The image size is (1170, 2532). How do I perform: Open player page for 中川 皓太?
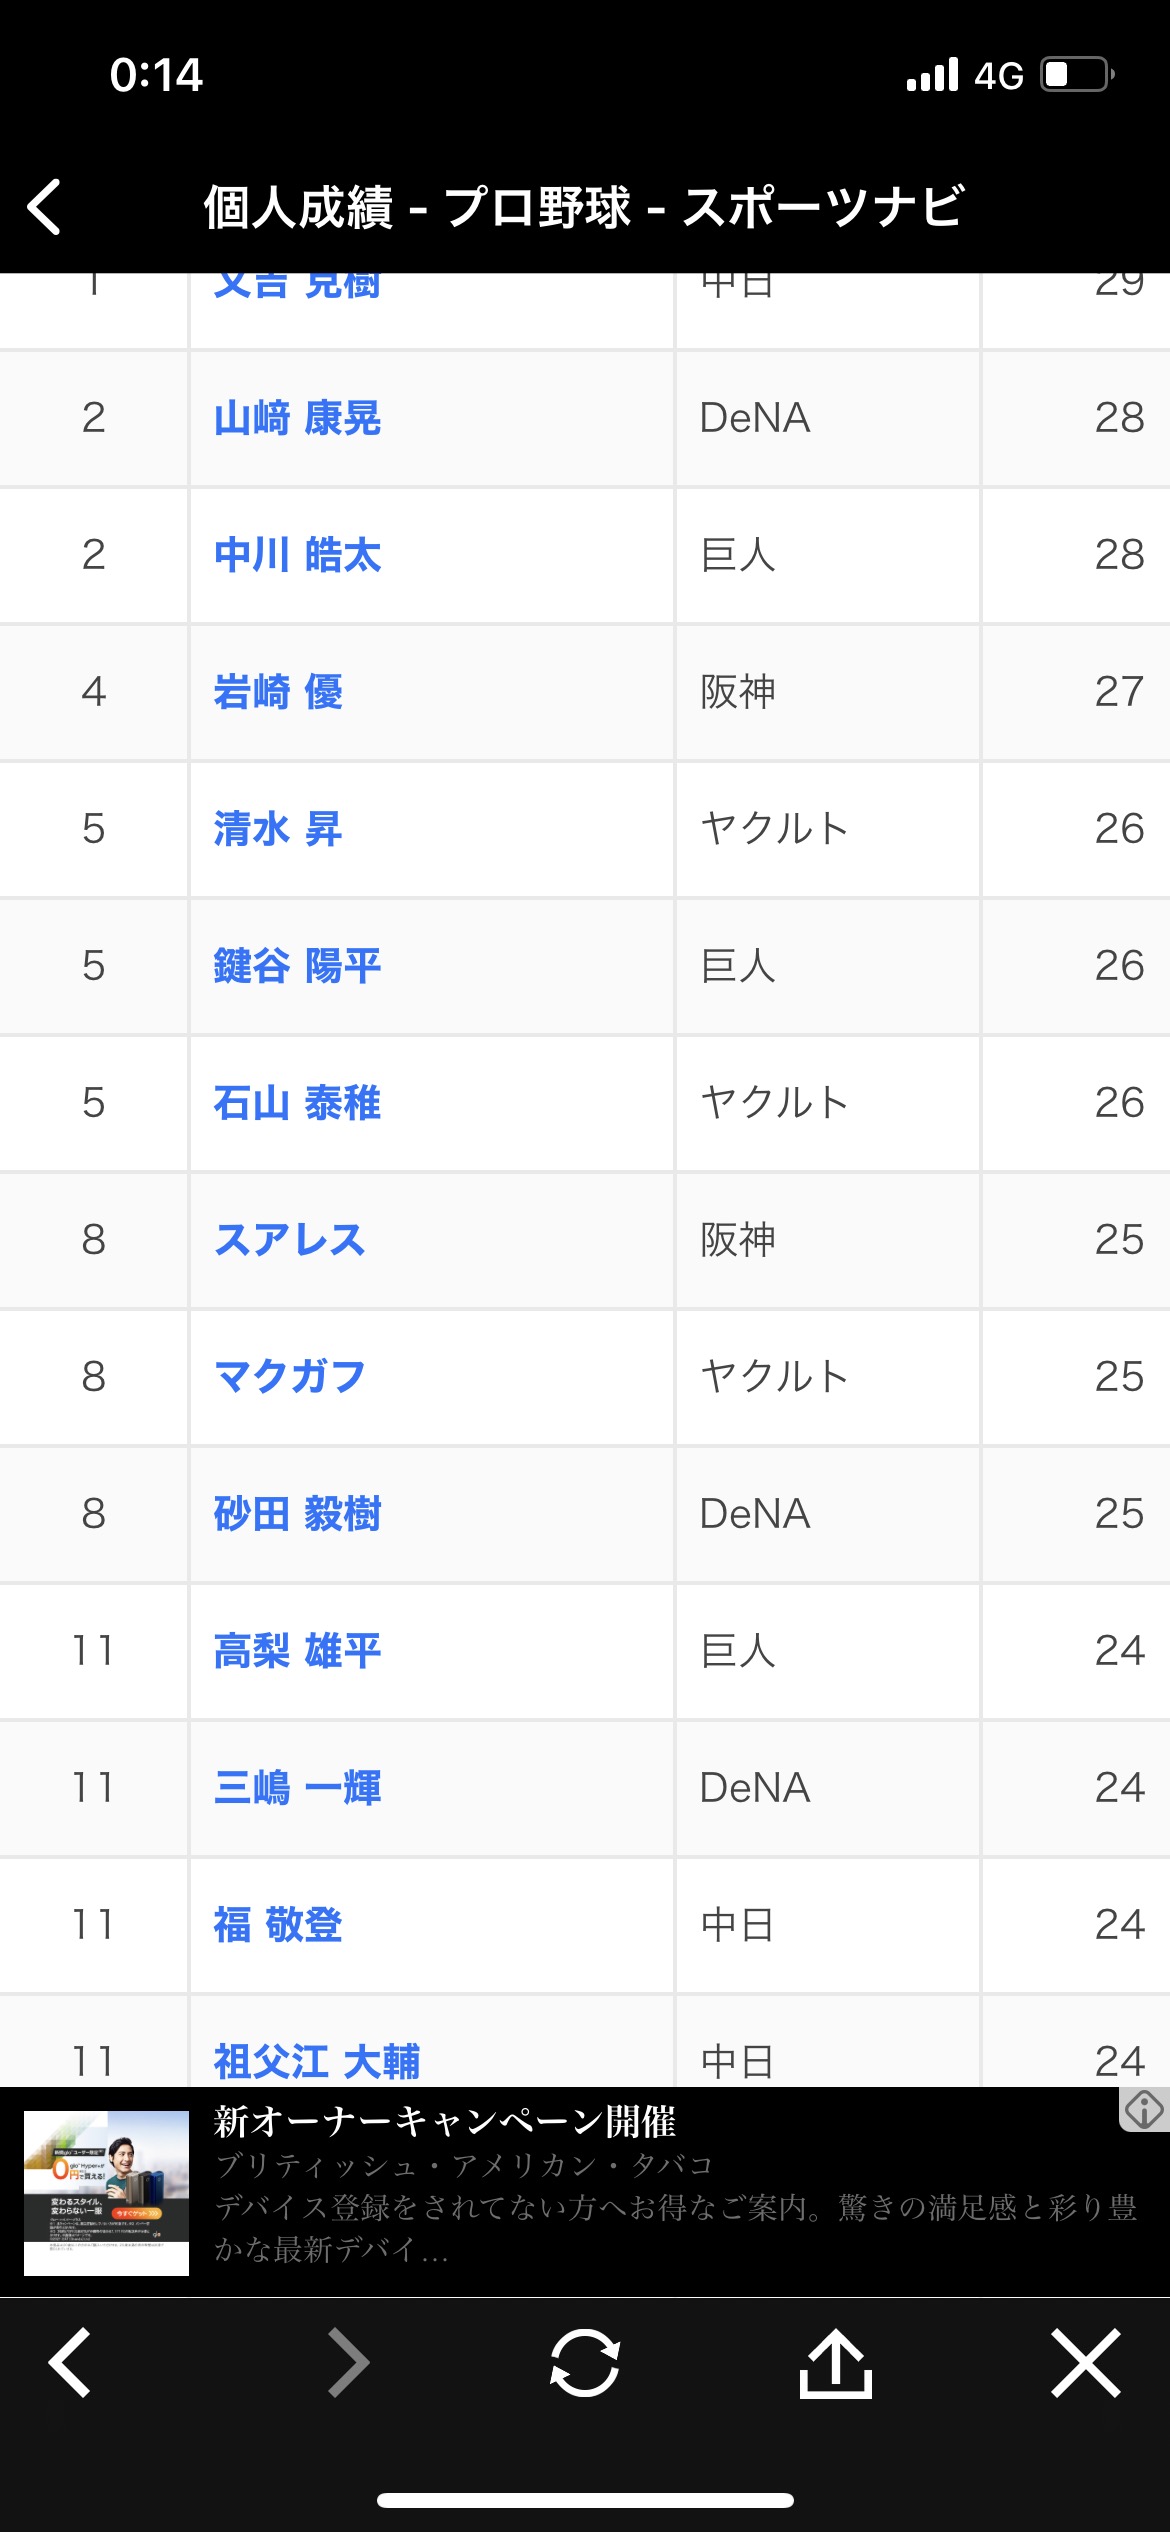(297, 555)
